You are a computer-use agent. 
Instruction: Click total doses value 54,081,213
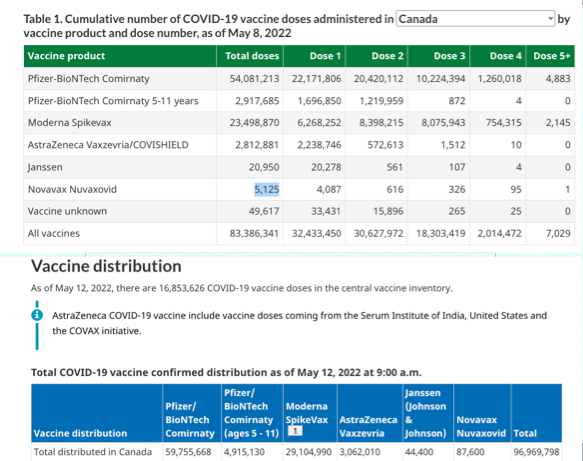(254, 79)
